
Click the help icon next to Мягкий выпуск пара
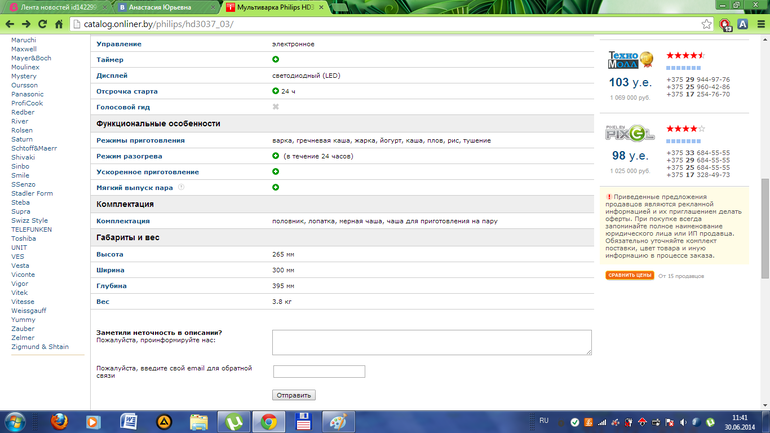[181, 187]
